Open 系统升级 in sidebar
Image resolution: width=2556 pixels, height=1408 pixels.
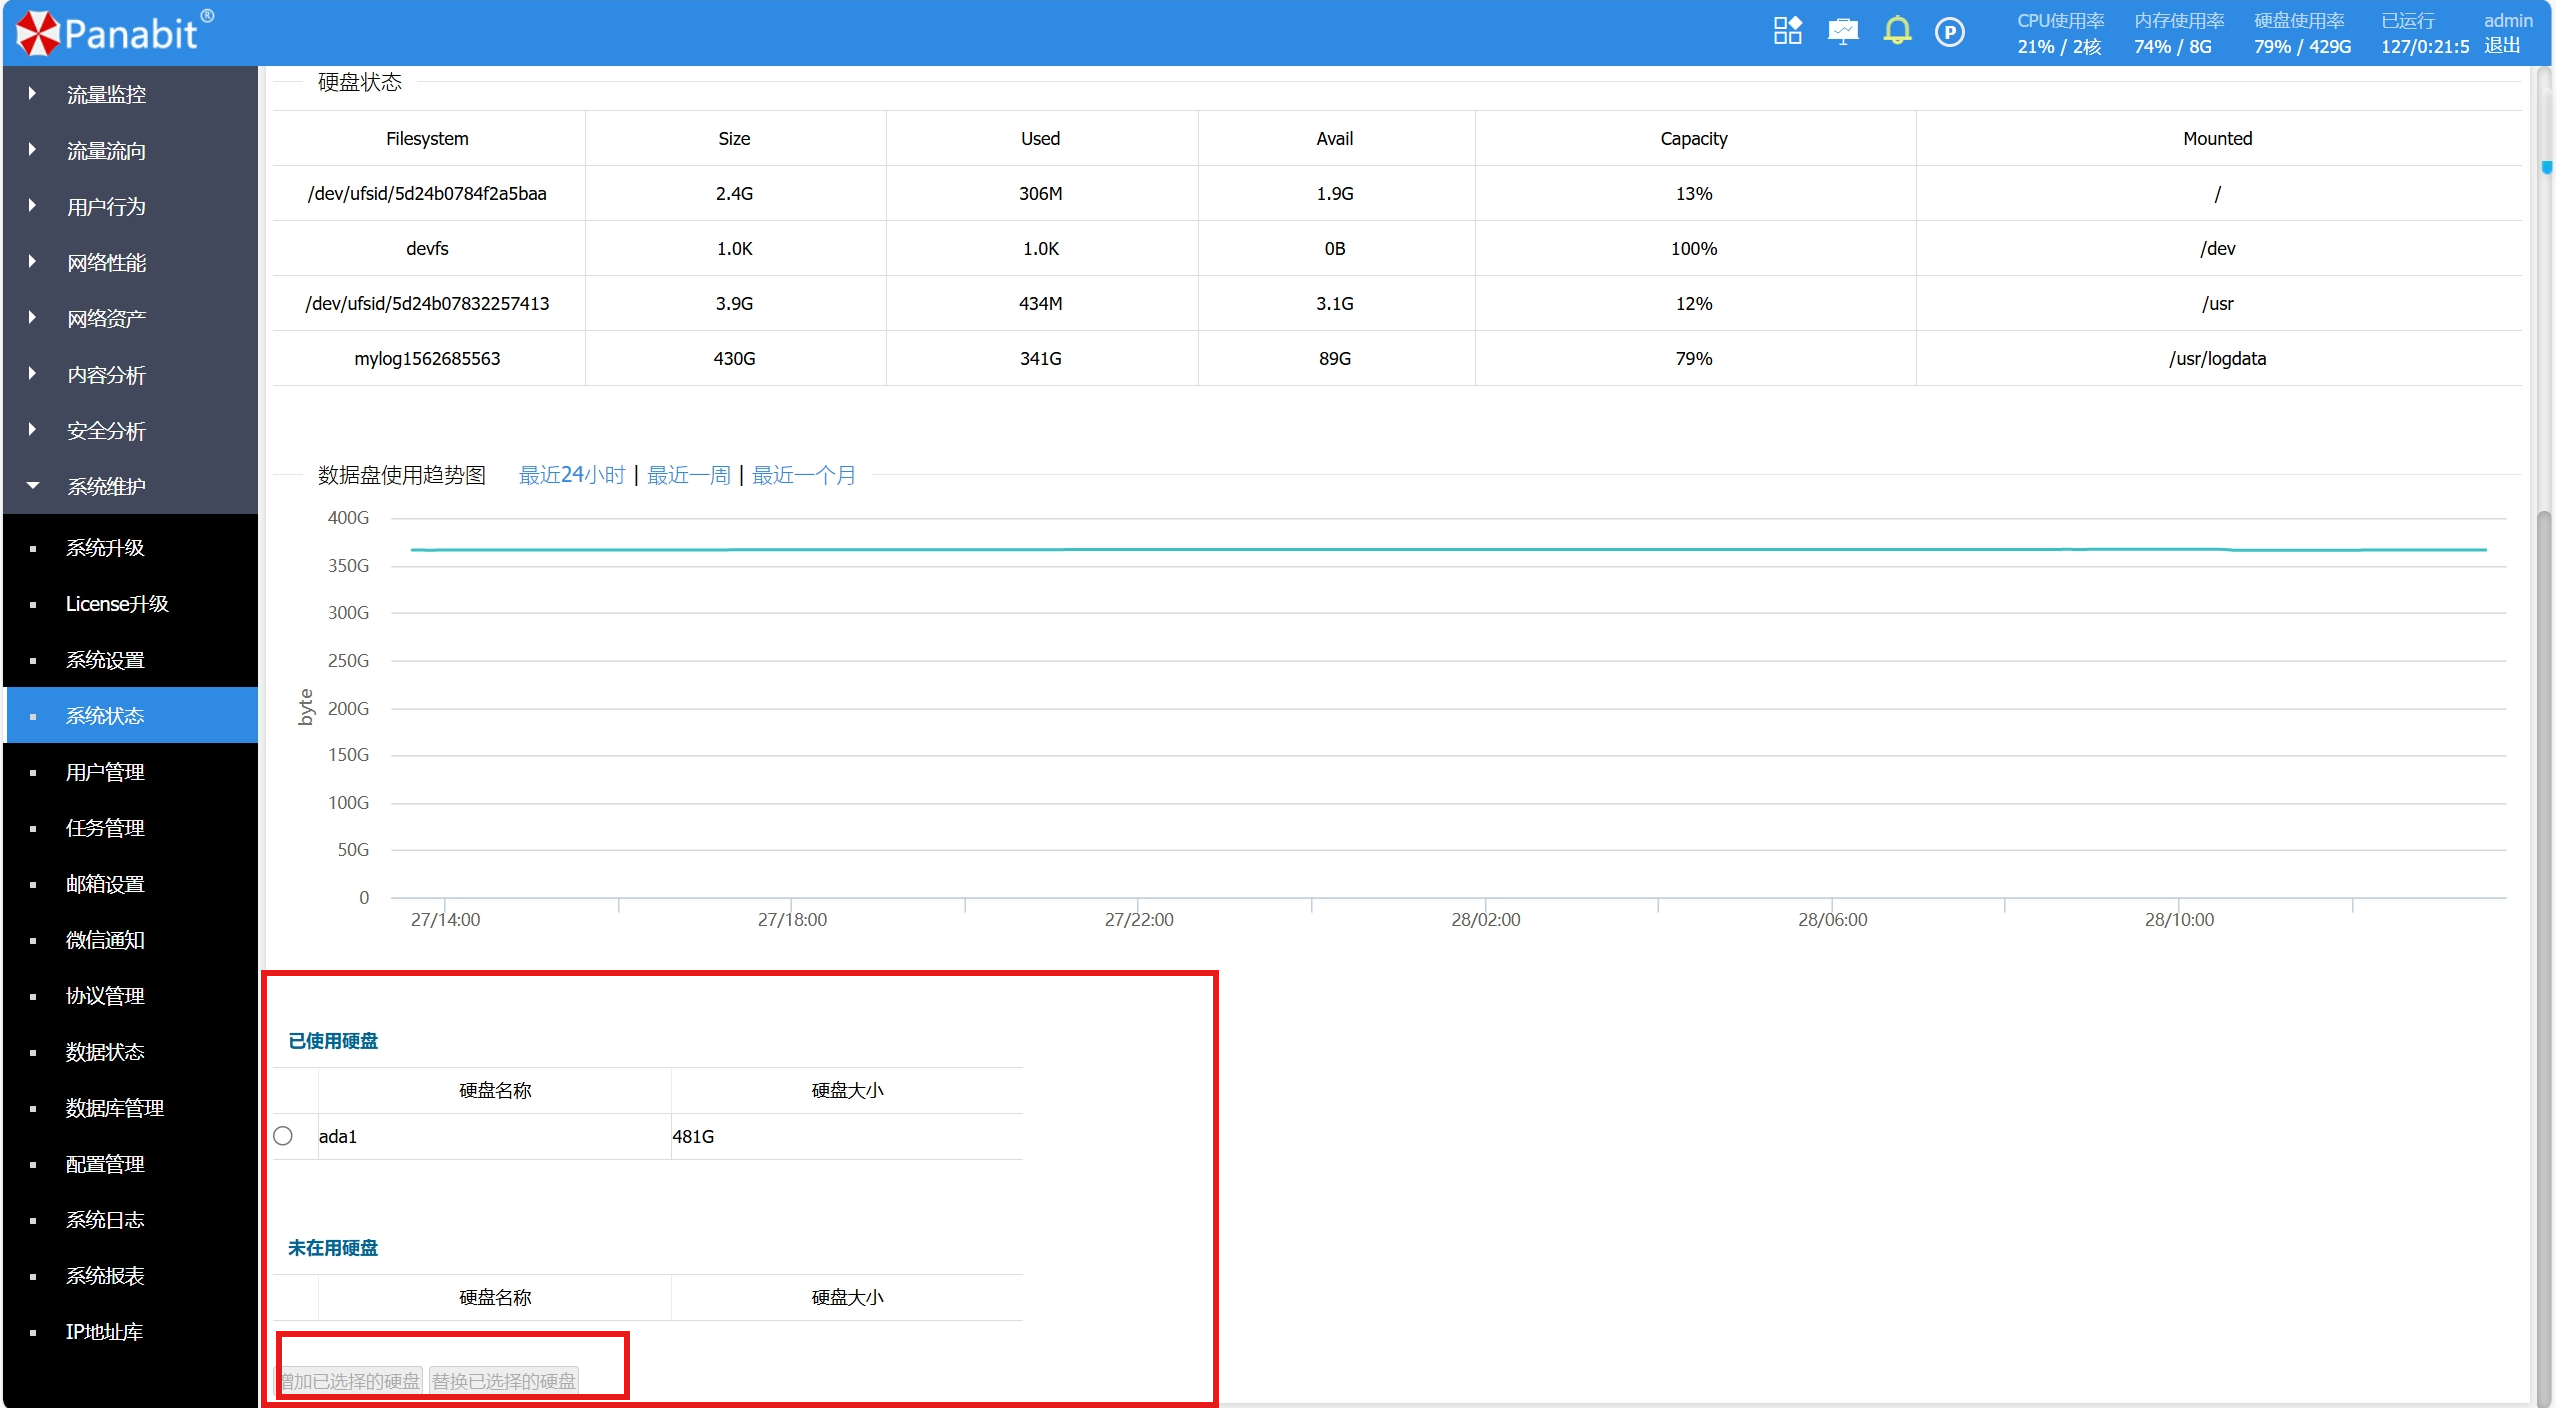pyautogui.click(x=130, y=548)
